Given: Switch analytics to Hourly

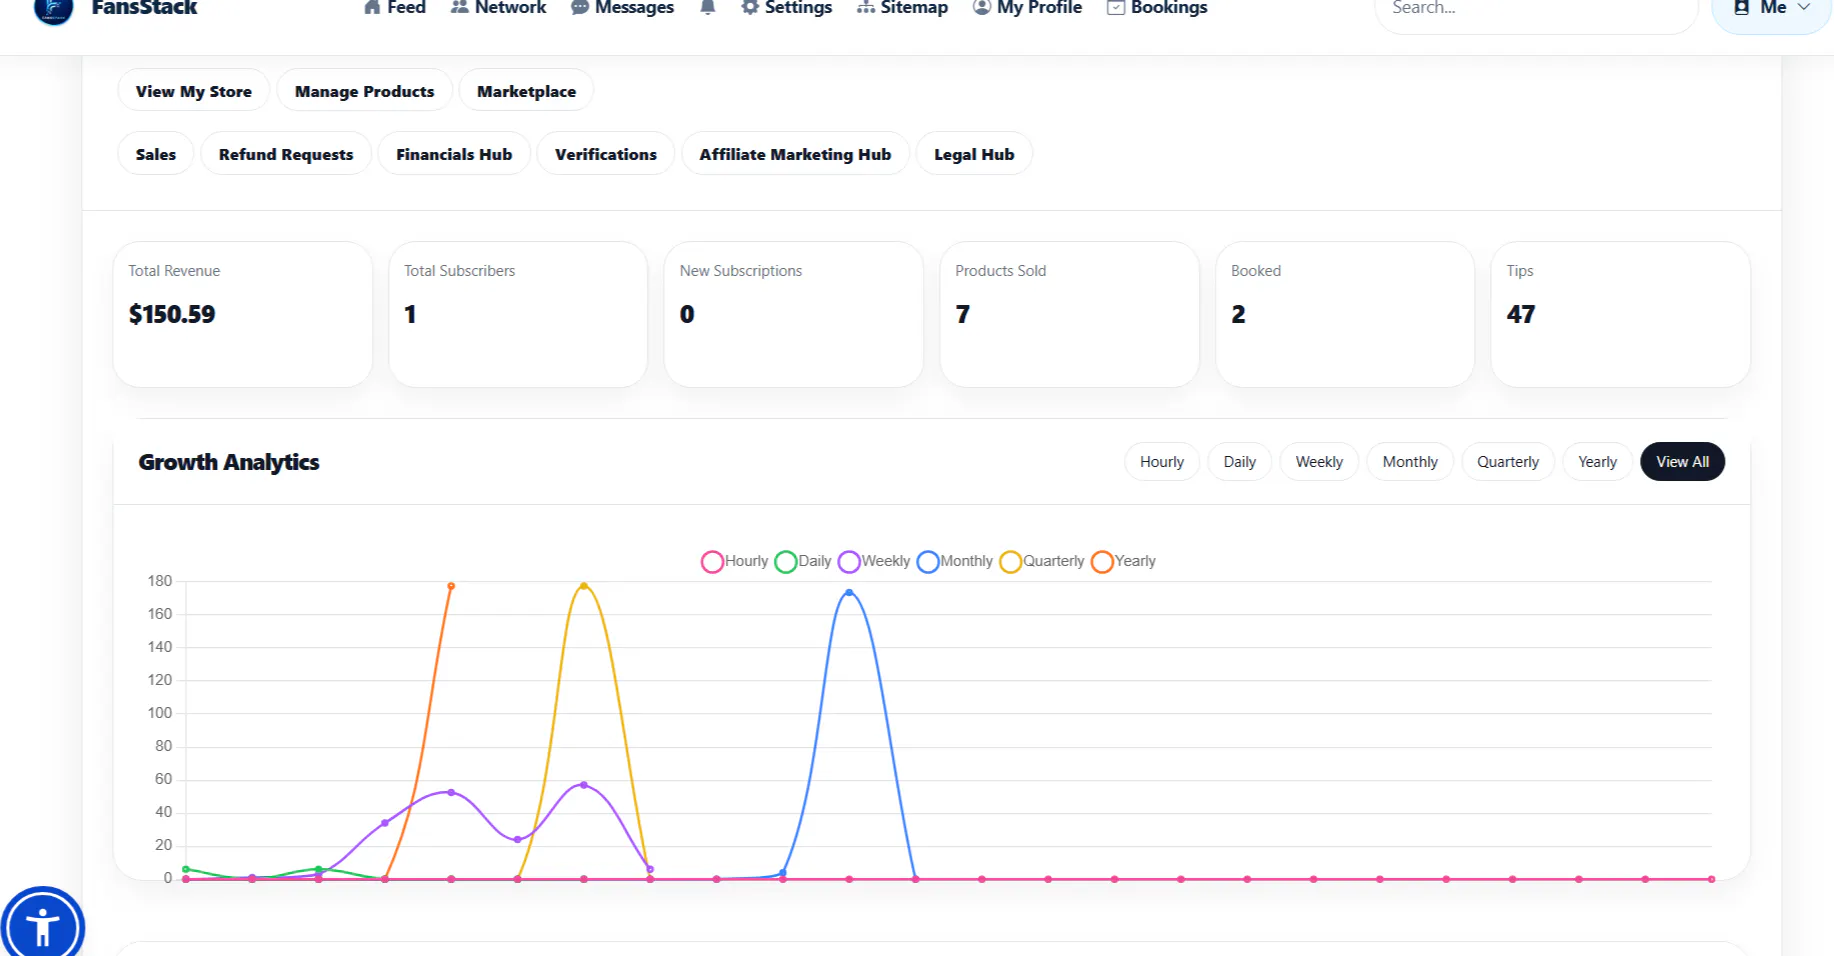Looking at the screenshot, I should point(1162,462).
